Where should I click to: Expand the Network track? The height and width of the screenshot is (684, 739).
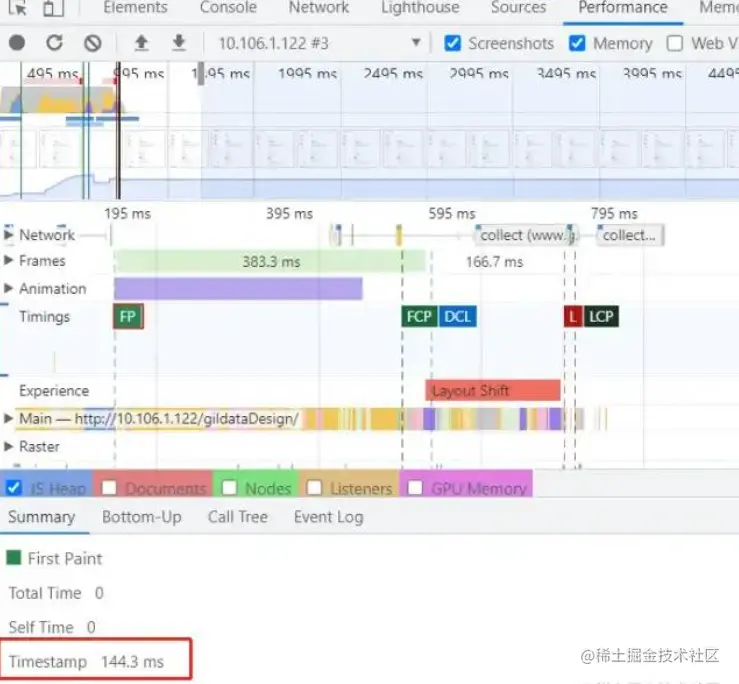pos(8,234)
